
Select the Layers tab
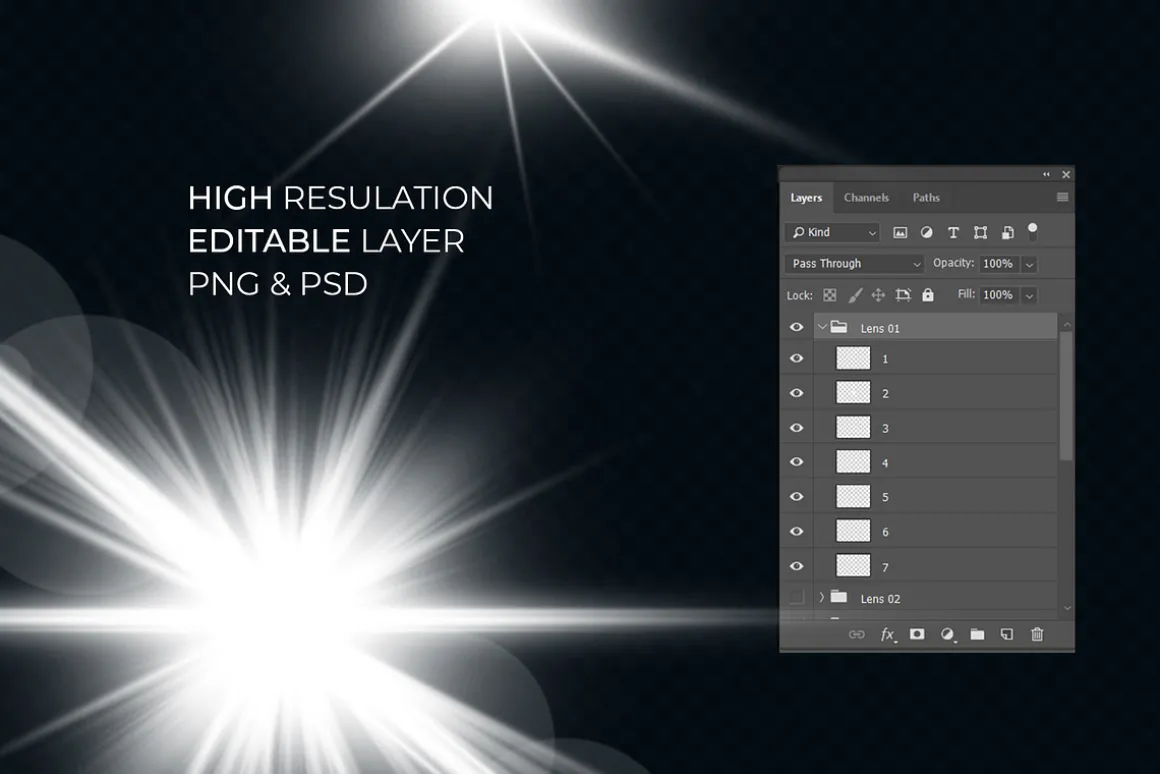(x=806, y=198)
